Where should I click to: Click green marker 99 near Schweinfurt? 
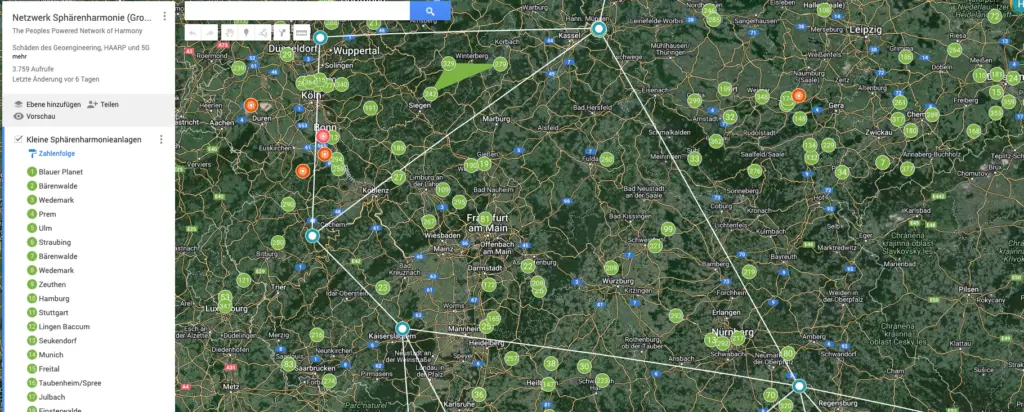pyautogui.click(x=667, y=229)
